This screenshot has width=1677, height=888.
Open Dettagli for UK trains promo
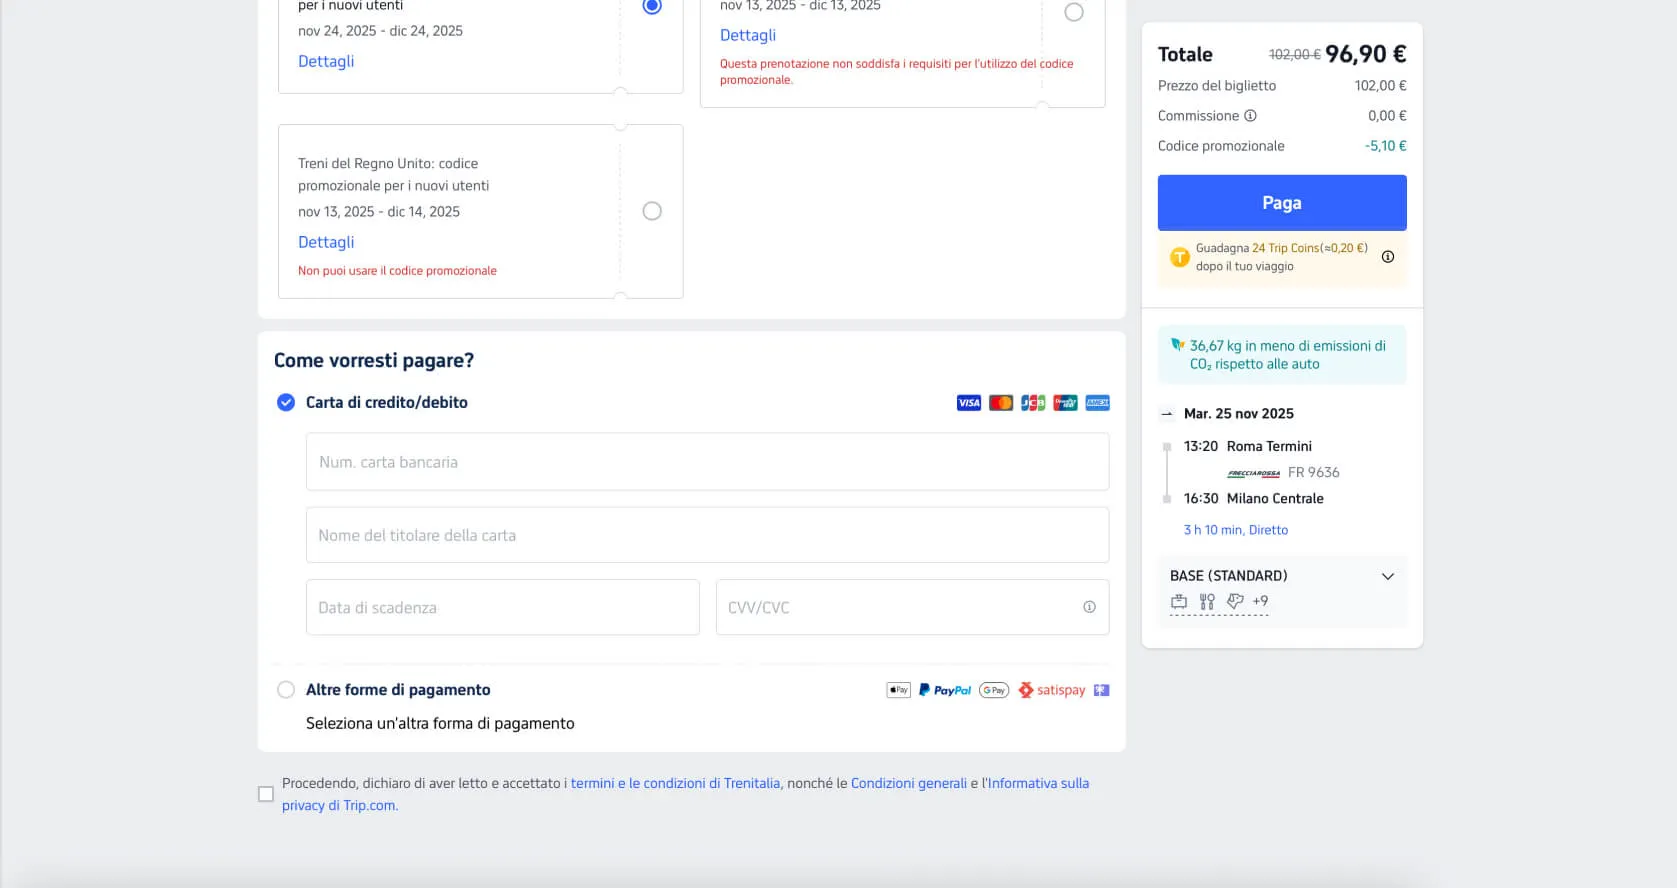pyautogui.click(x=326, y=242)
